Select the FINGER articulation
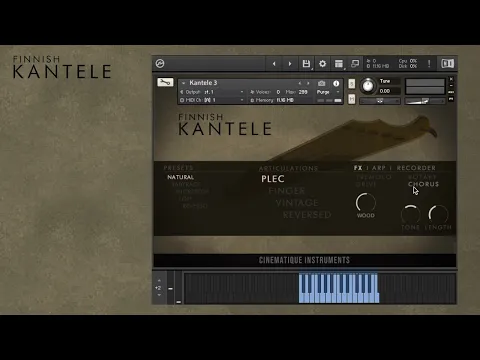480x360 pixels. [x=287, y=191]
